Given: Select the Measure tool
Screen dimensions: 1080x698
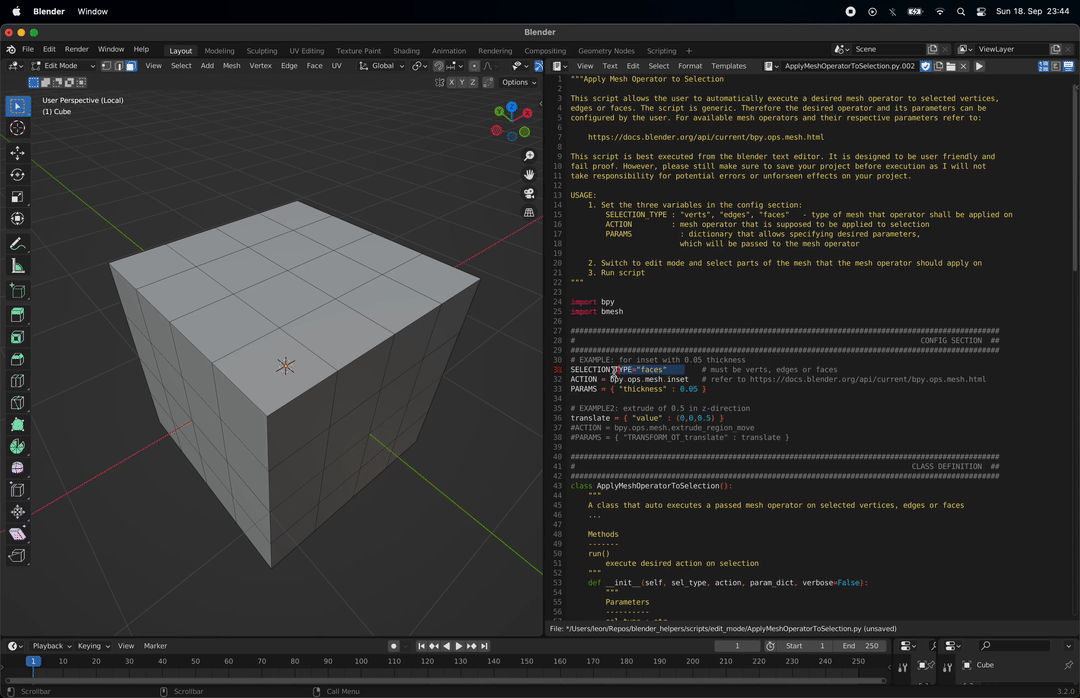Looking at the screenshot, I should (17, 266).
